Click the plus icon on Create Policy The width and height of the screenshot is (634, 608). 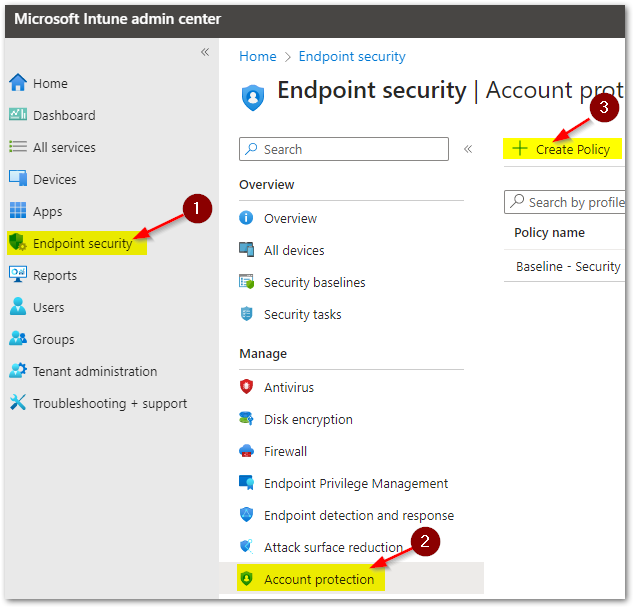pyautogui.click(x=520, y=148)
